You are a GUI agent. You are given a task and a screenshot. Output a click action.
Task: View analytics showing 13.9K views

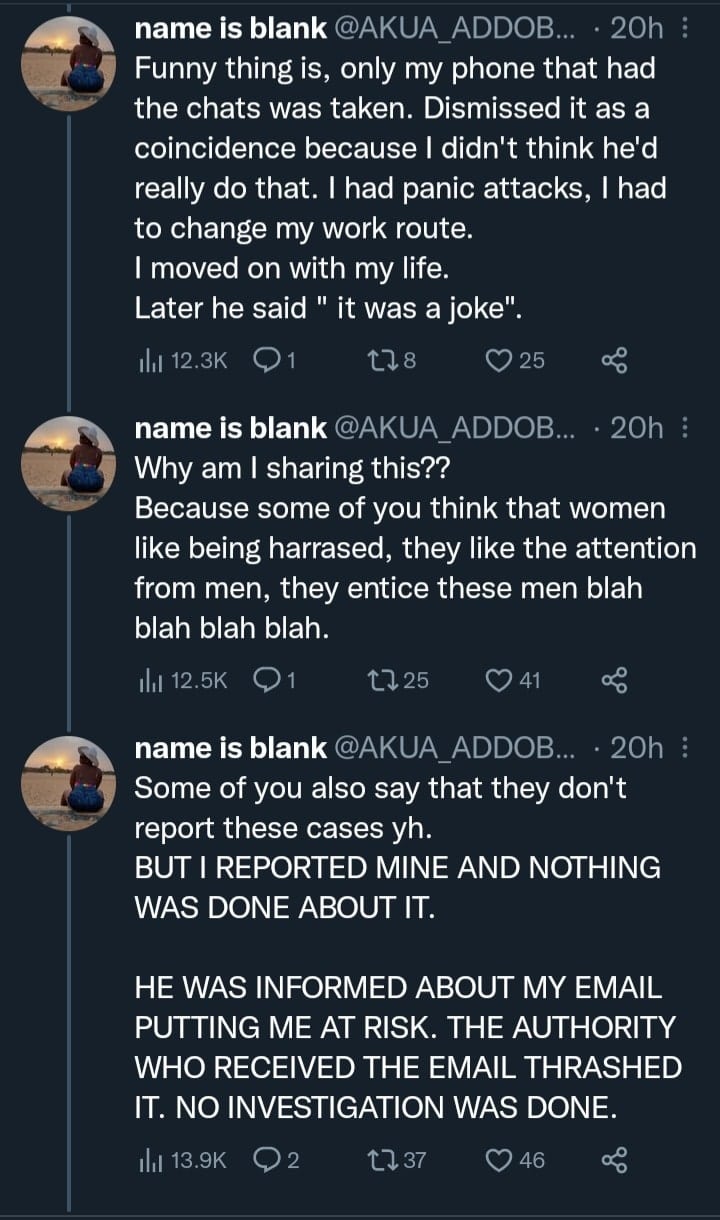(183, 1160)
